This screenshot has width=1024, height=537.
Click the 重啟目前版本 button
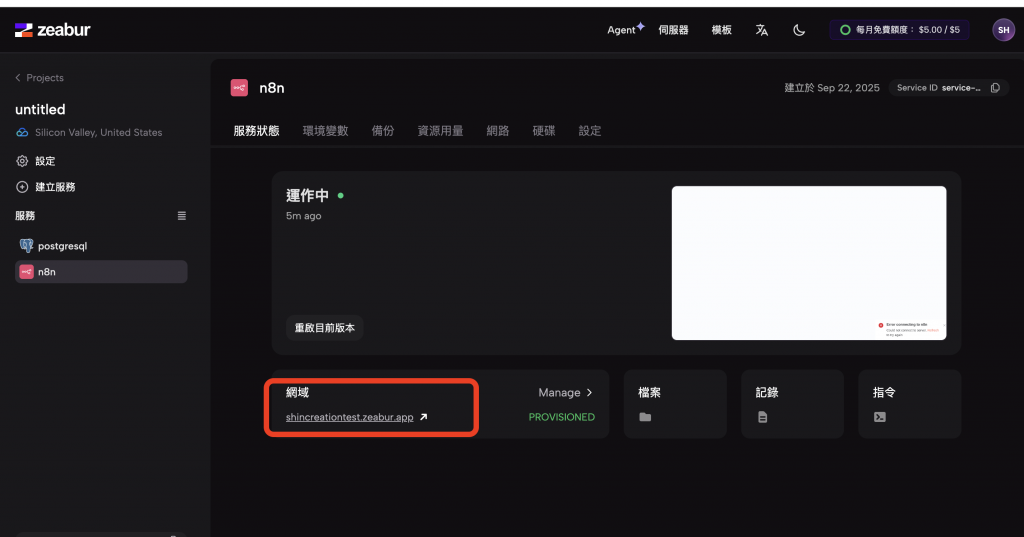pos(325,328)
